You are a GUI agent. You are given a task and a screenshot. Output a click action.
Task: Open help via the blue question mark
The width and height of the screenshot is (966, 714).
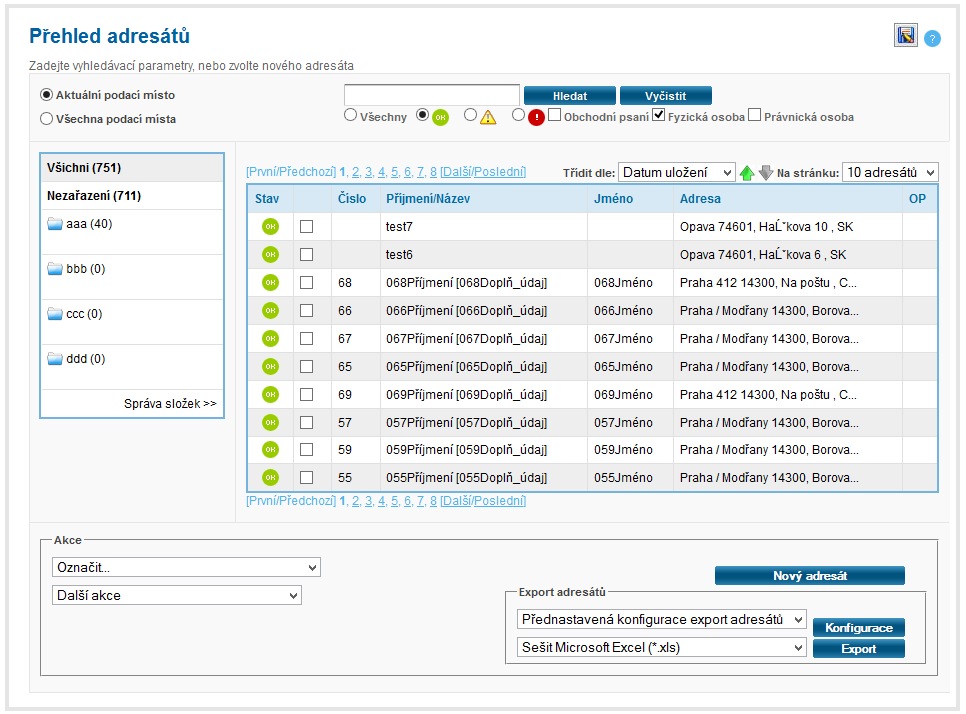coord(932,38)
